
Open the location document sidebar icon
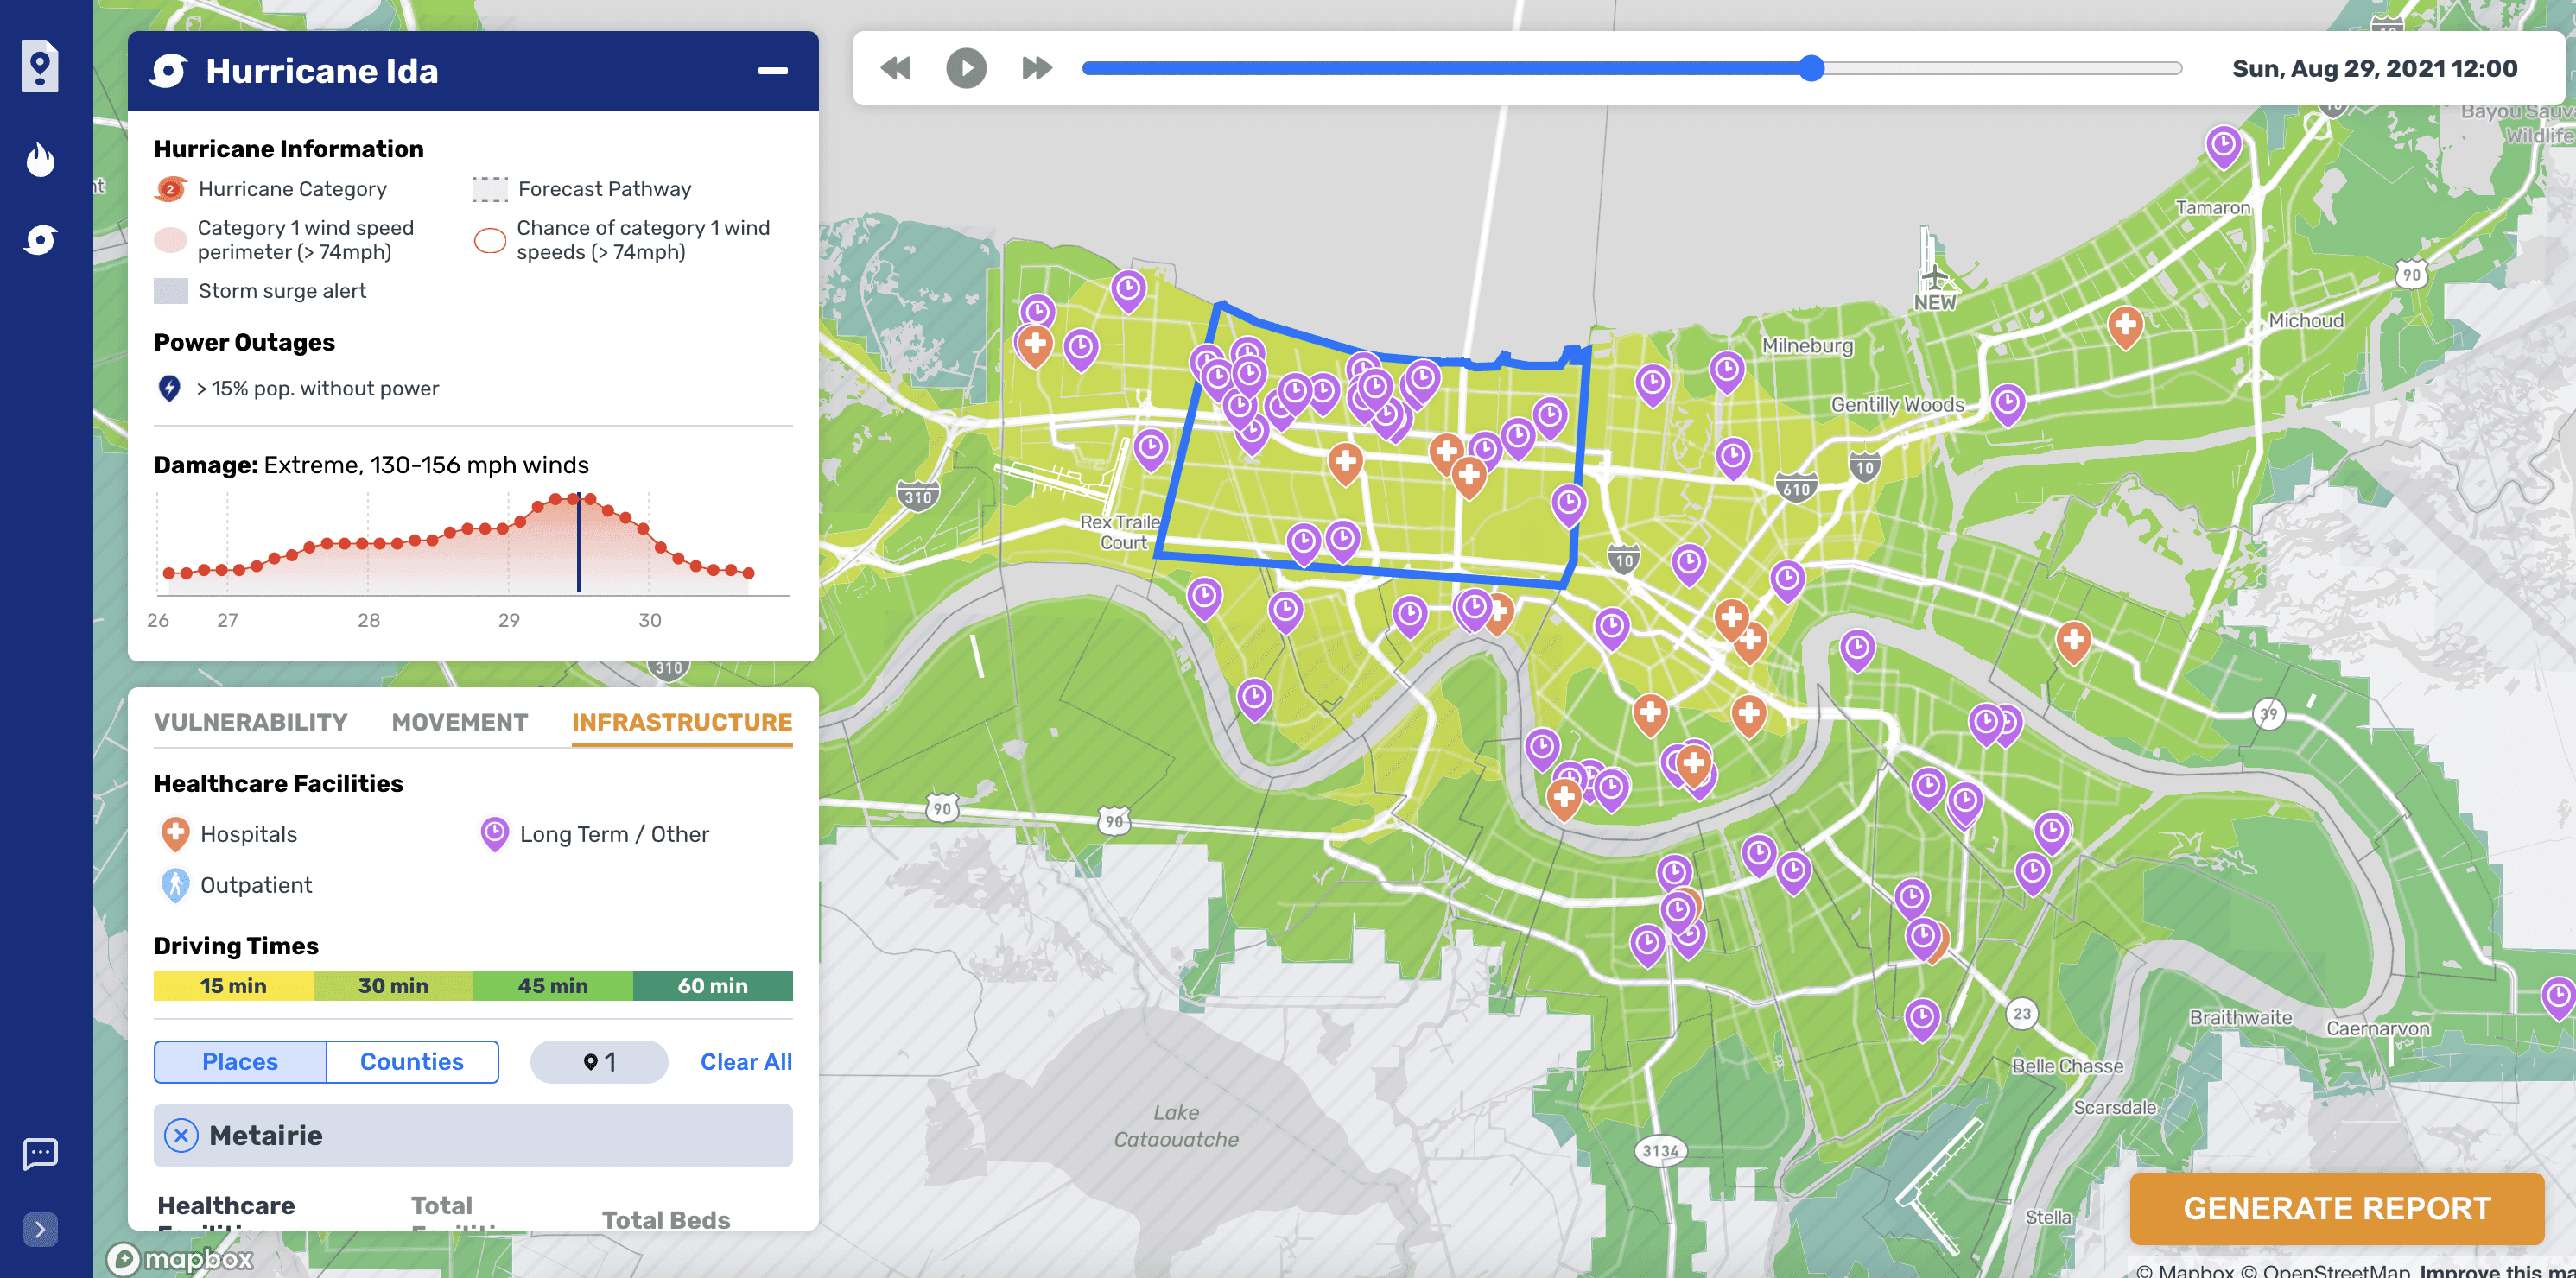40,67
